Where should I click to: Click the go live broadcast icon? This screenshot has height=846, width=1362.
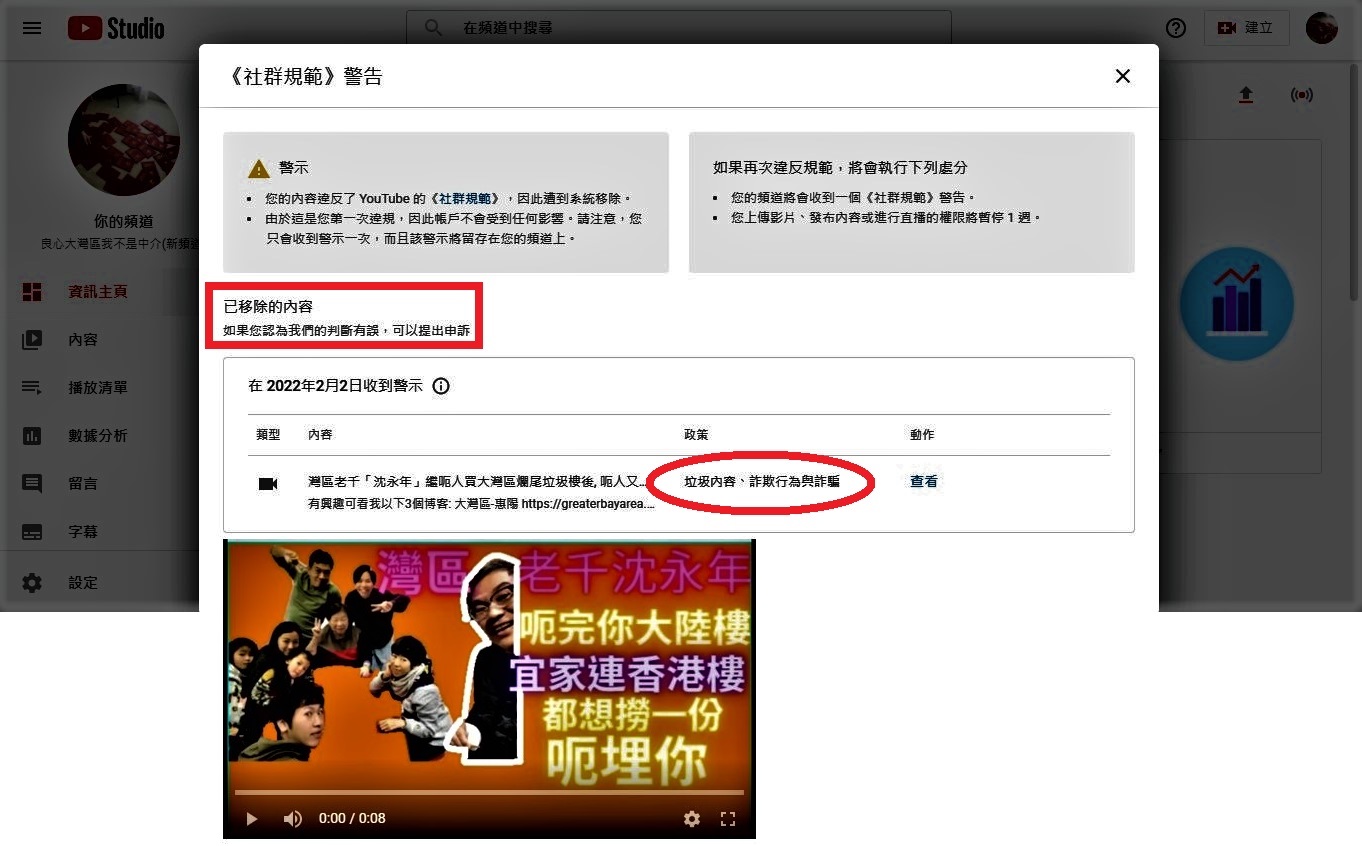tap(1301, 95)
